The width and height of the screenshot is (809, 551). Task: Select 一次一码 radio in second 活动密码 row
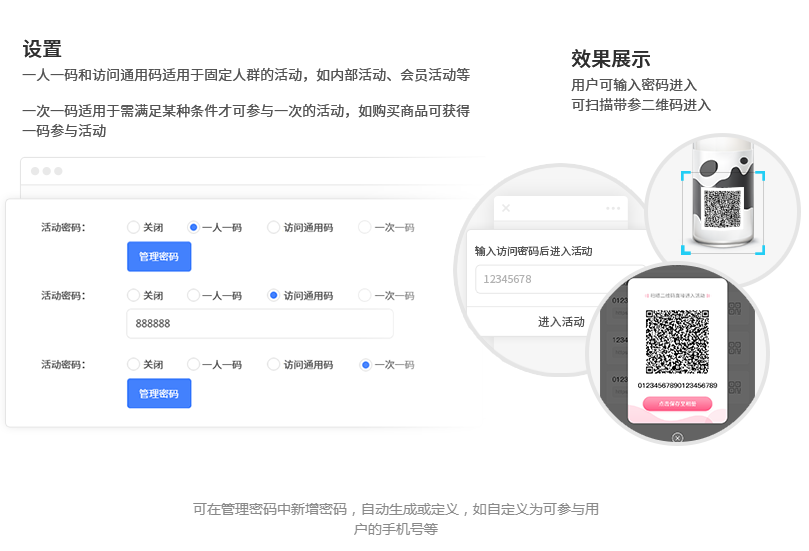[x=365, y=295]
